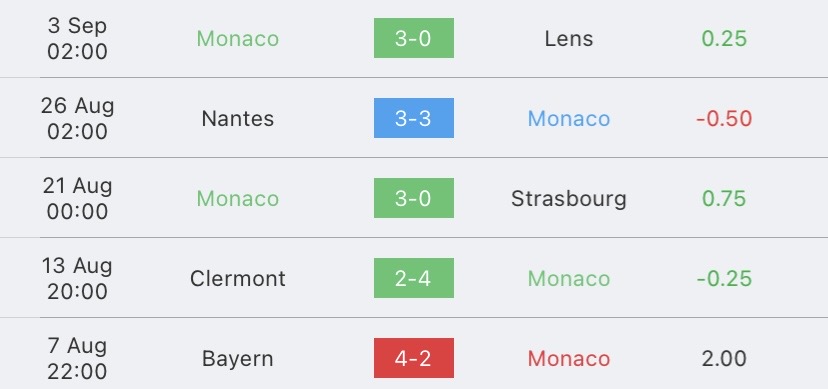Click the Clermont 2-4 Monaco score badge

[413, 278]
